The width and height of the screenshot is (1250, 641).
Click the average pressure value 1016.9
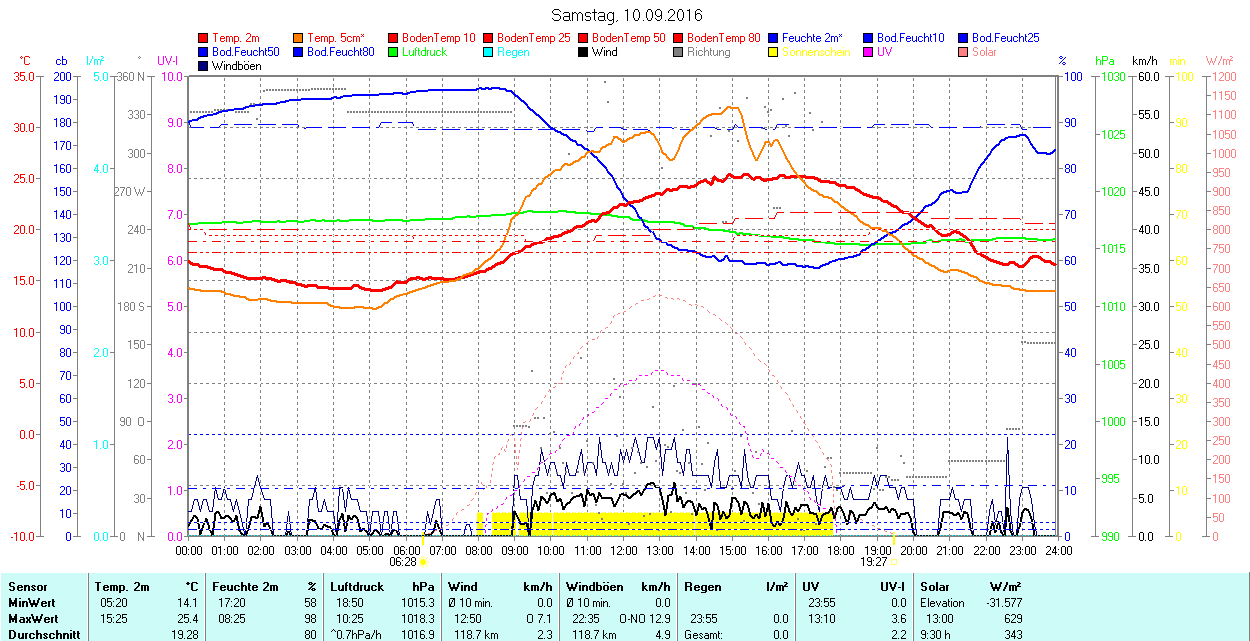pyautogui.click(x=416, y=634)
